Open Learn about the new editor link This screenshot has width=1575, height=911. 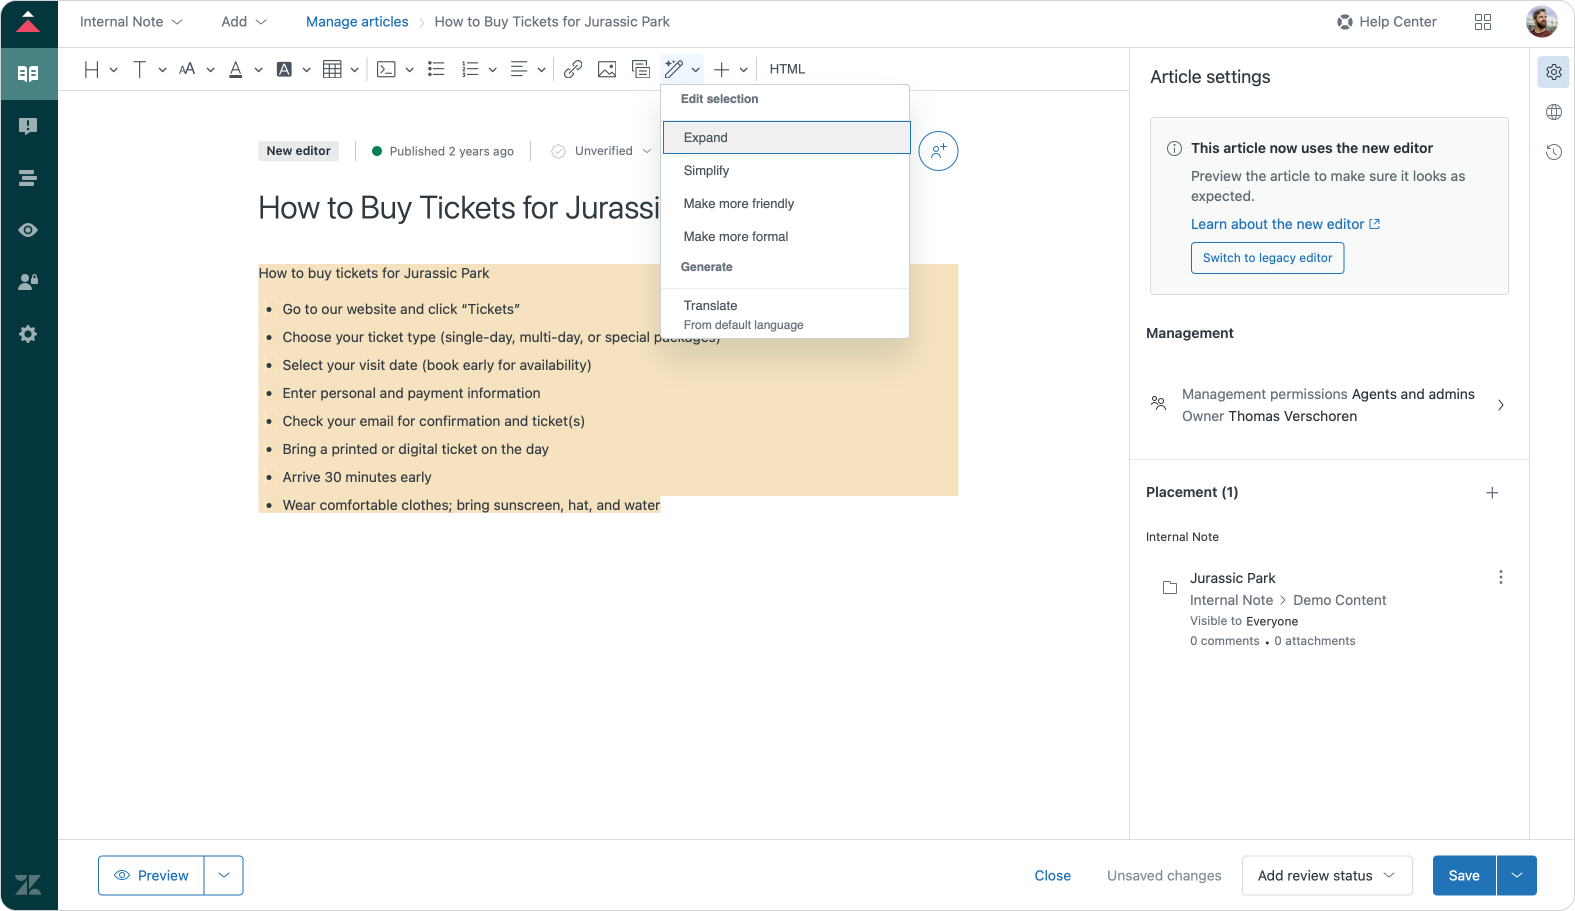(1285, 225)
